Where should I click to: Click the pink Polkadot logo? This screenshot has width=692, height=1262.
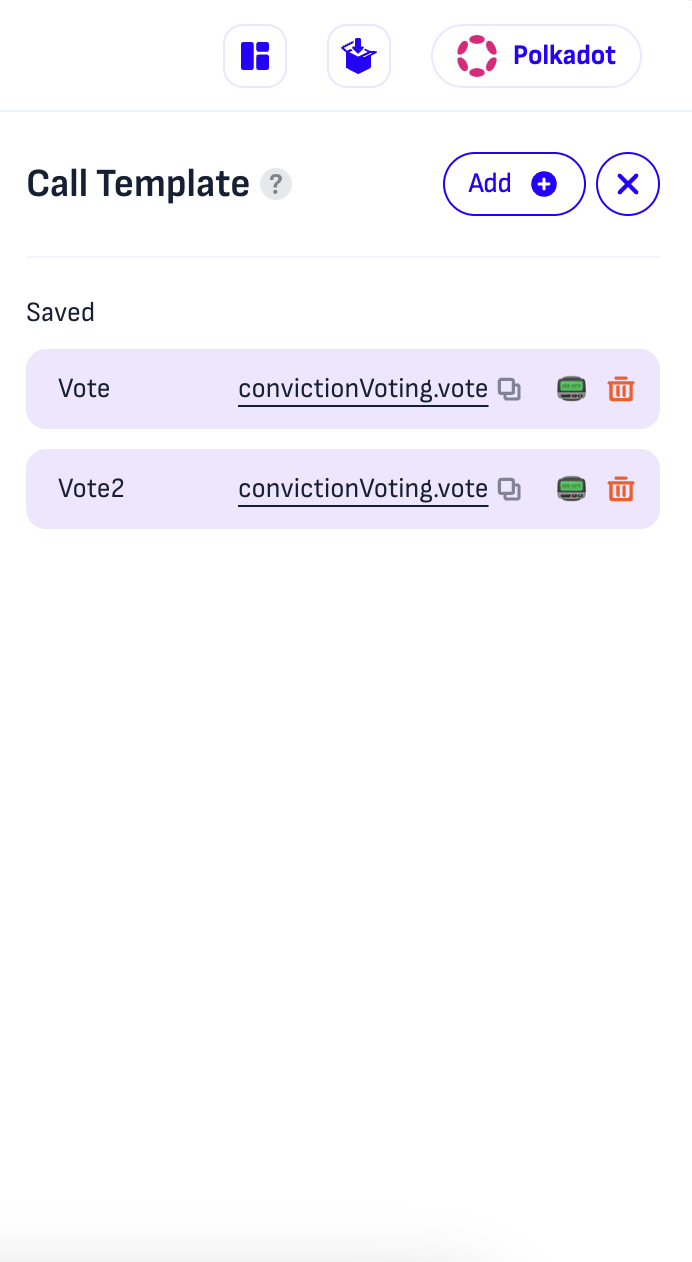[x=477, y=56]
